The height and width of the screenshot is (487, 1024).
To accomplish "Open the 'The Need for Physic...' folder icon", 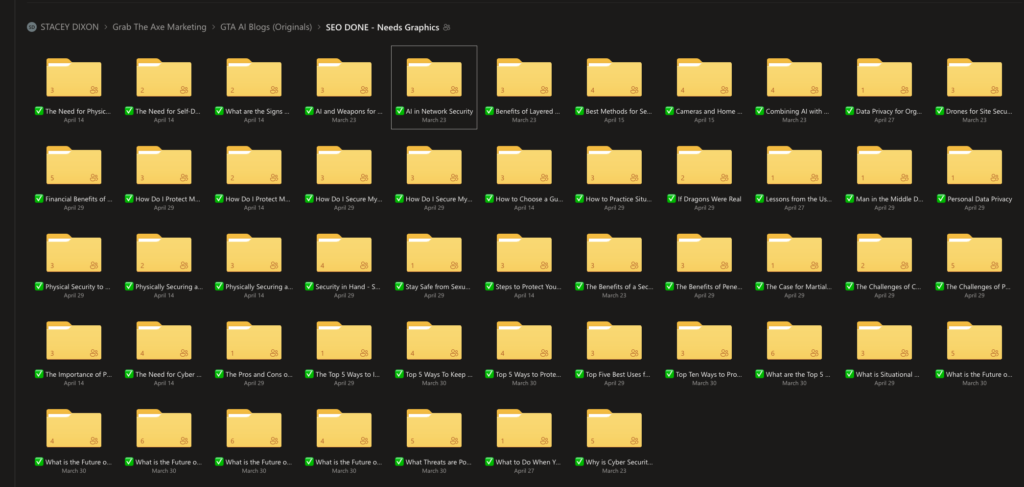I will pos(74,78).
